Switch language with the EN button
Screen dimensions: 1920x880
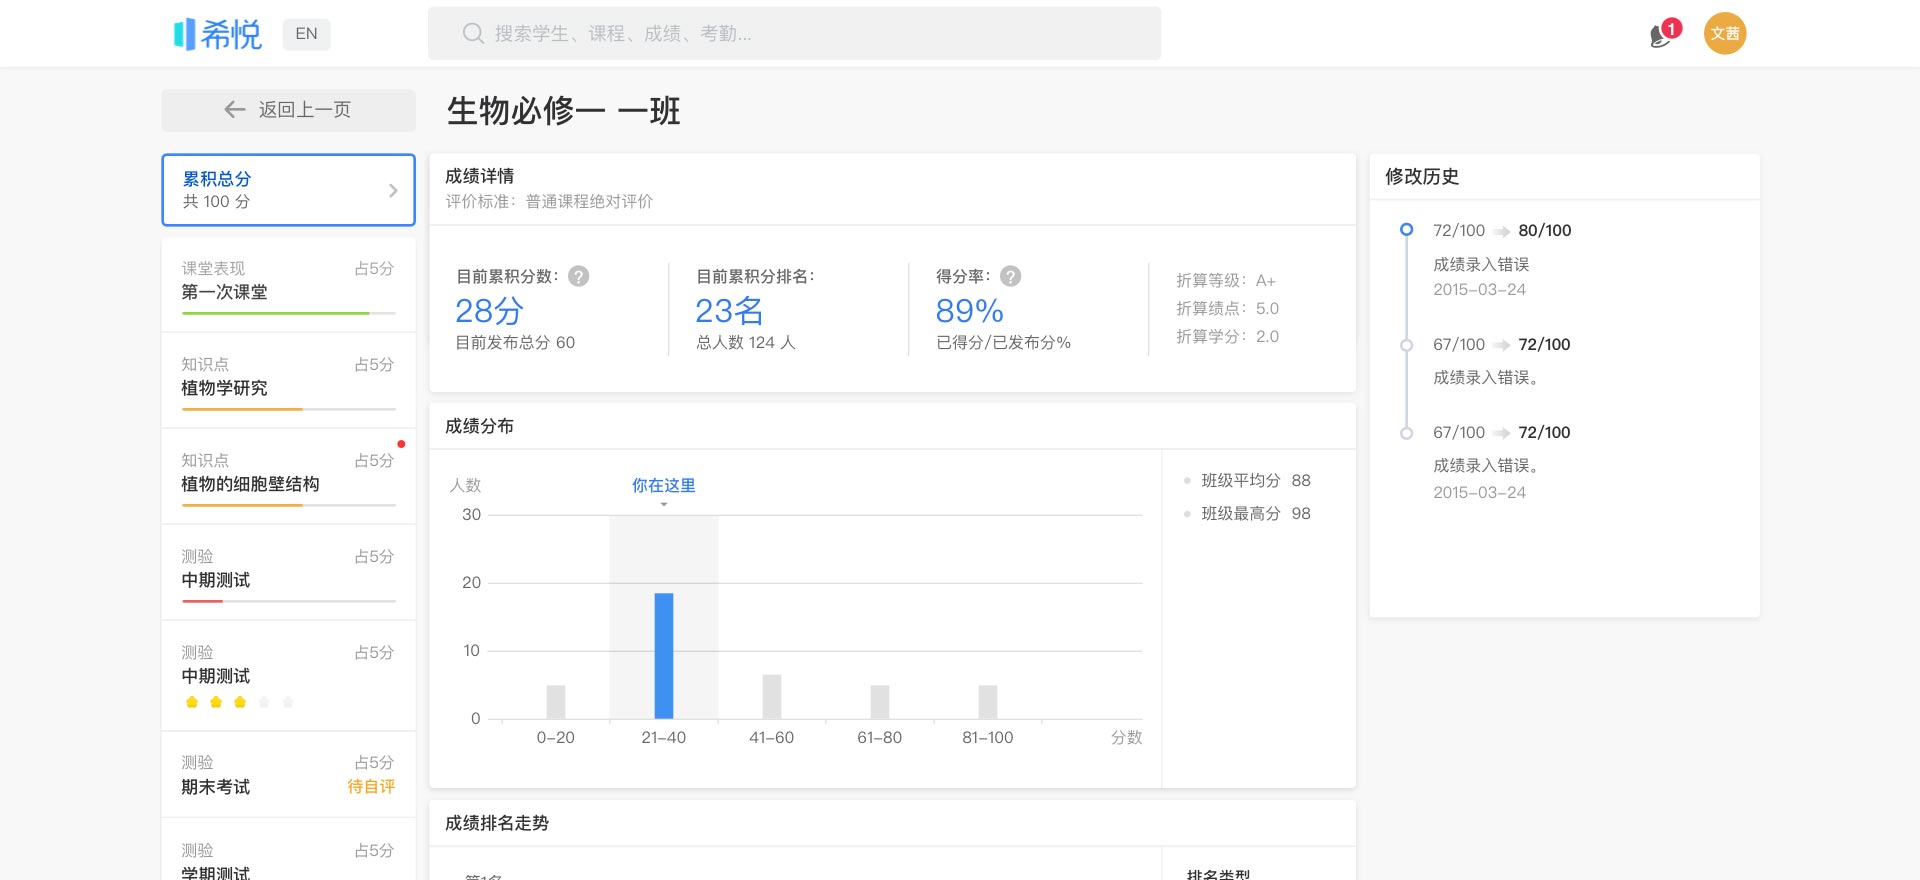coord(306,34)
